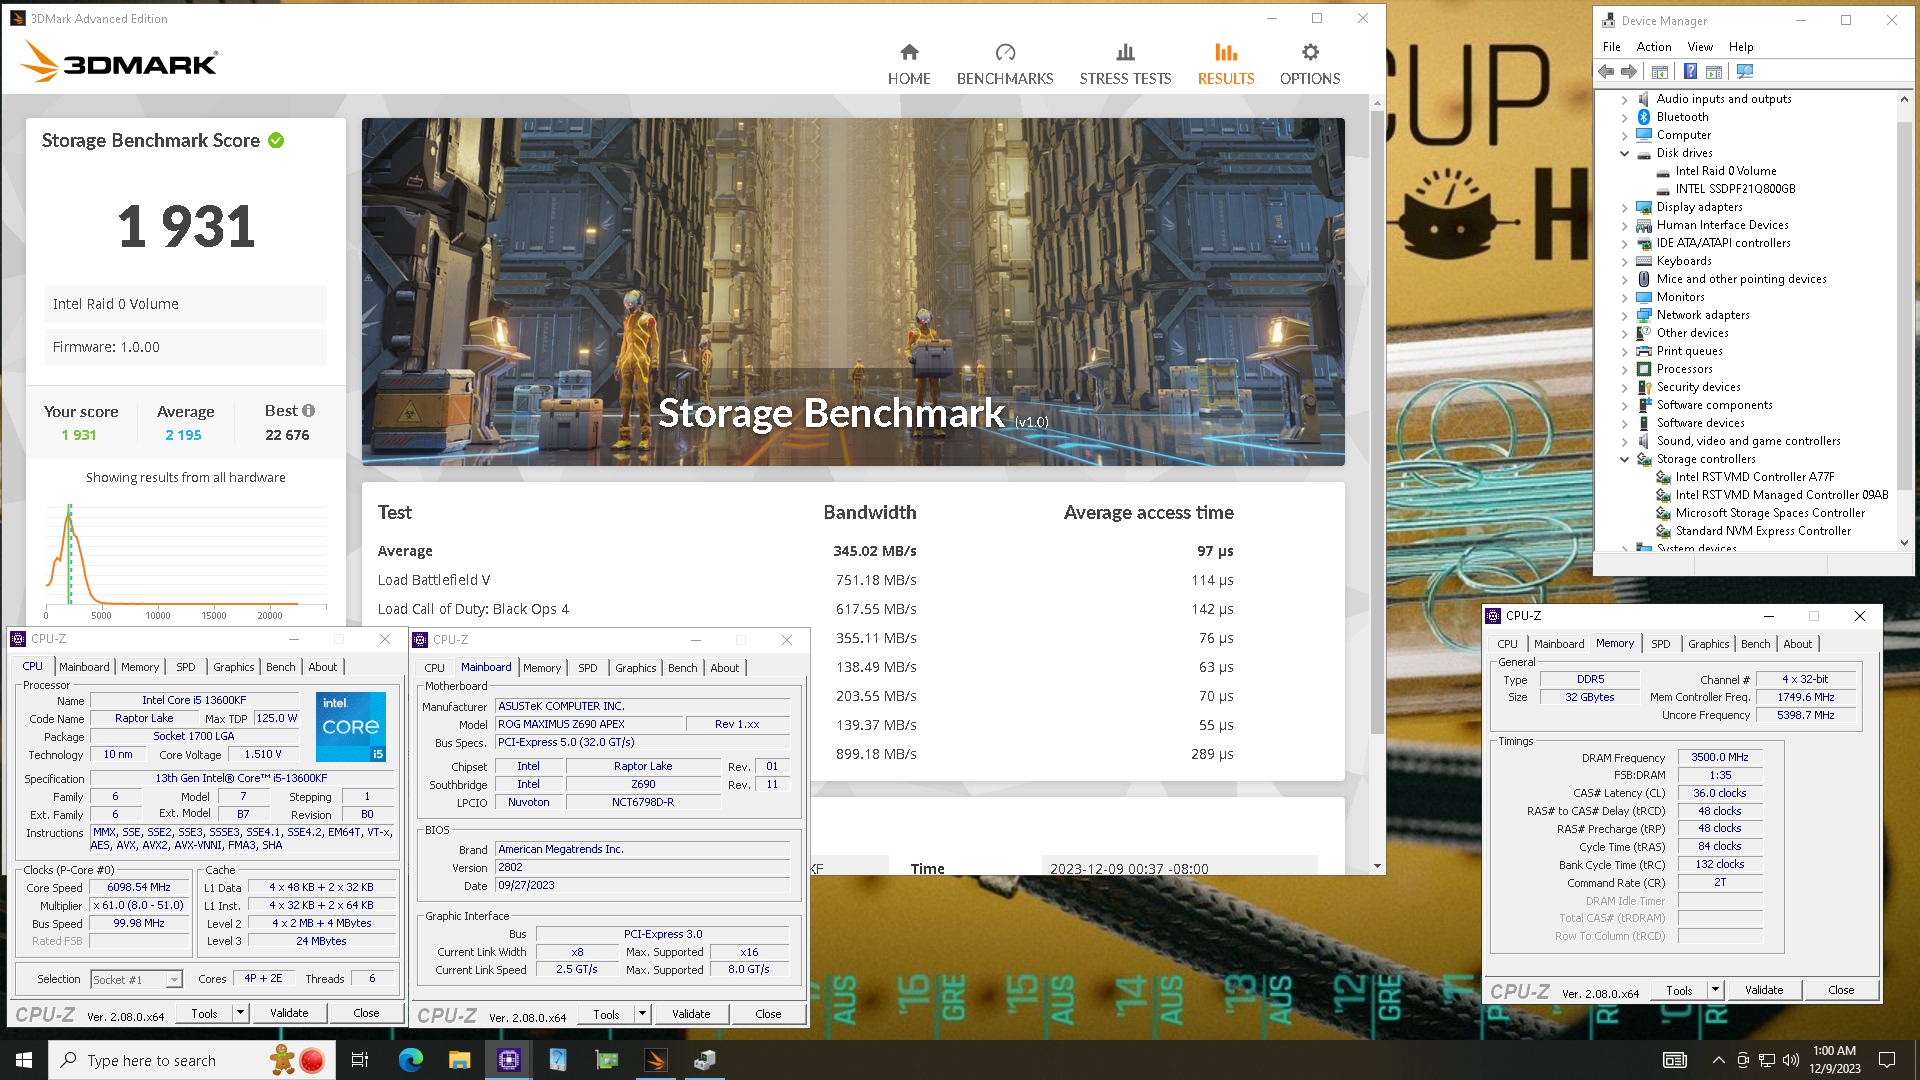The image size is (1920, 1080).
Task: Launch Microsoft Edge from taskbar
Action: 411,1060
